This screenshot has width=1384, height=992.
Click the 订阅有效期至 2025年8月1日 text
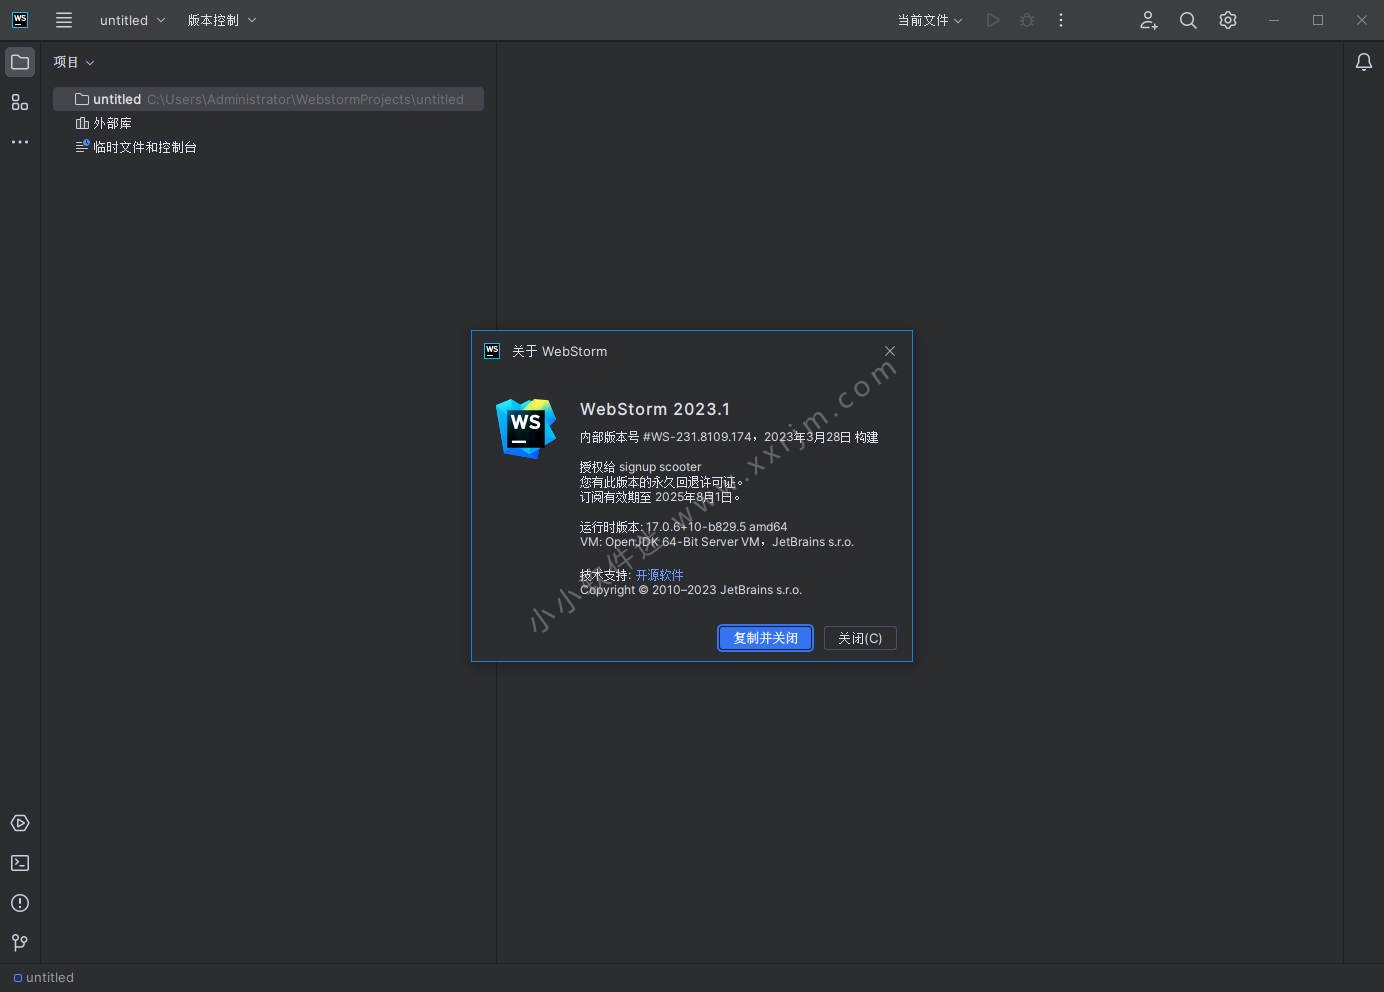tap(660, 497)
